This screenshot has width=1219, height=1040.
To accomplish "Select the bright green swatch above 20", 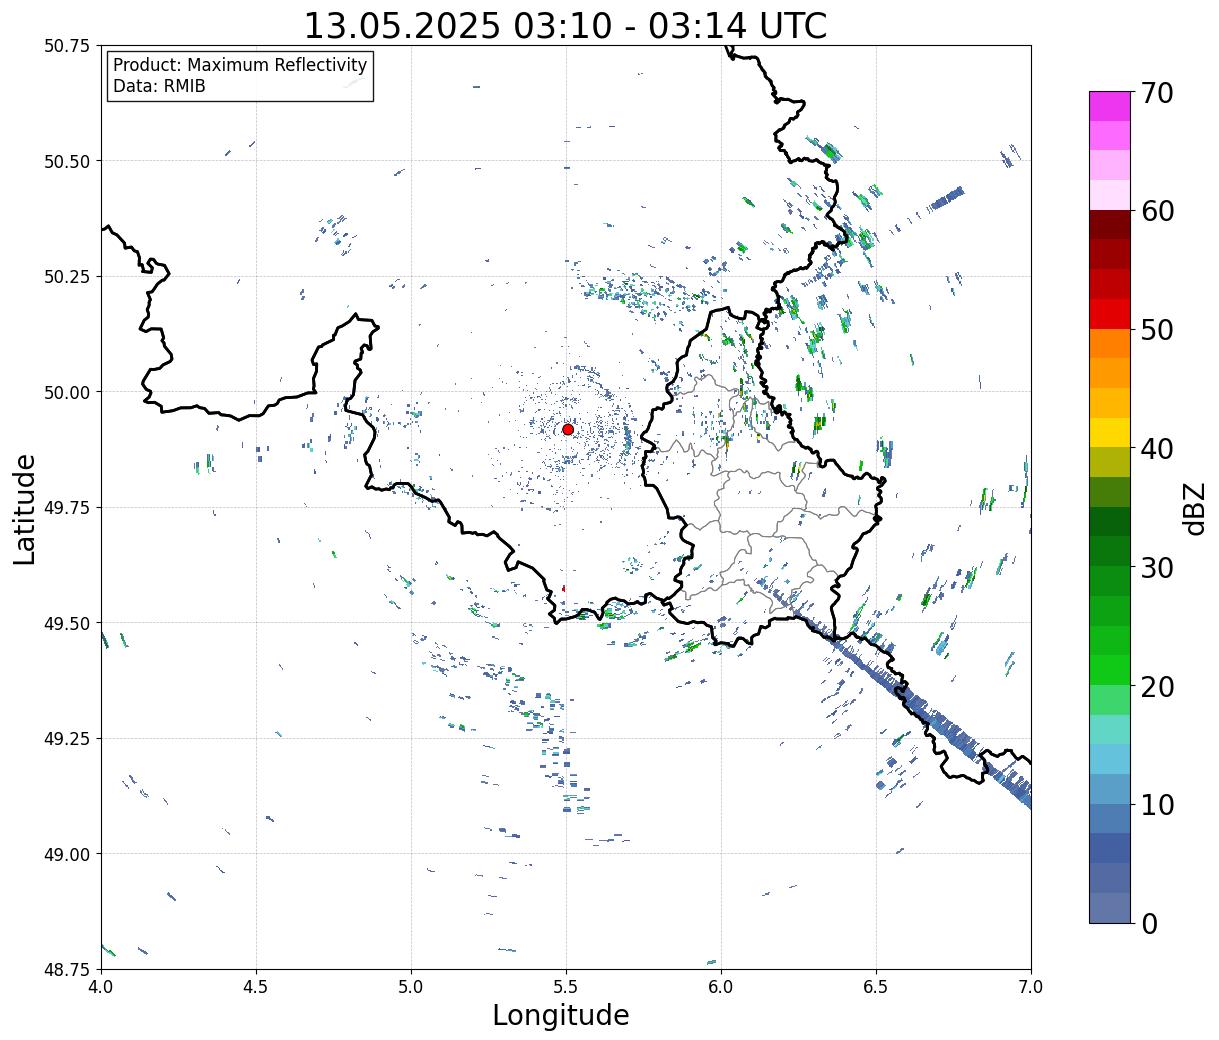I will click(x=1110, y=669).
